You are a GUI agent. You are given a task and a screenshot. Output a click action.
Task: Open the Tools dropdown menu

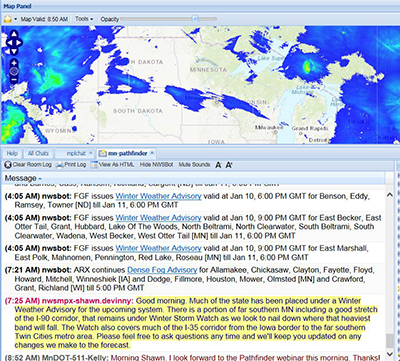point(84,19)
